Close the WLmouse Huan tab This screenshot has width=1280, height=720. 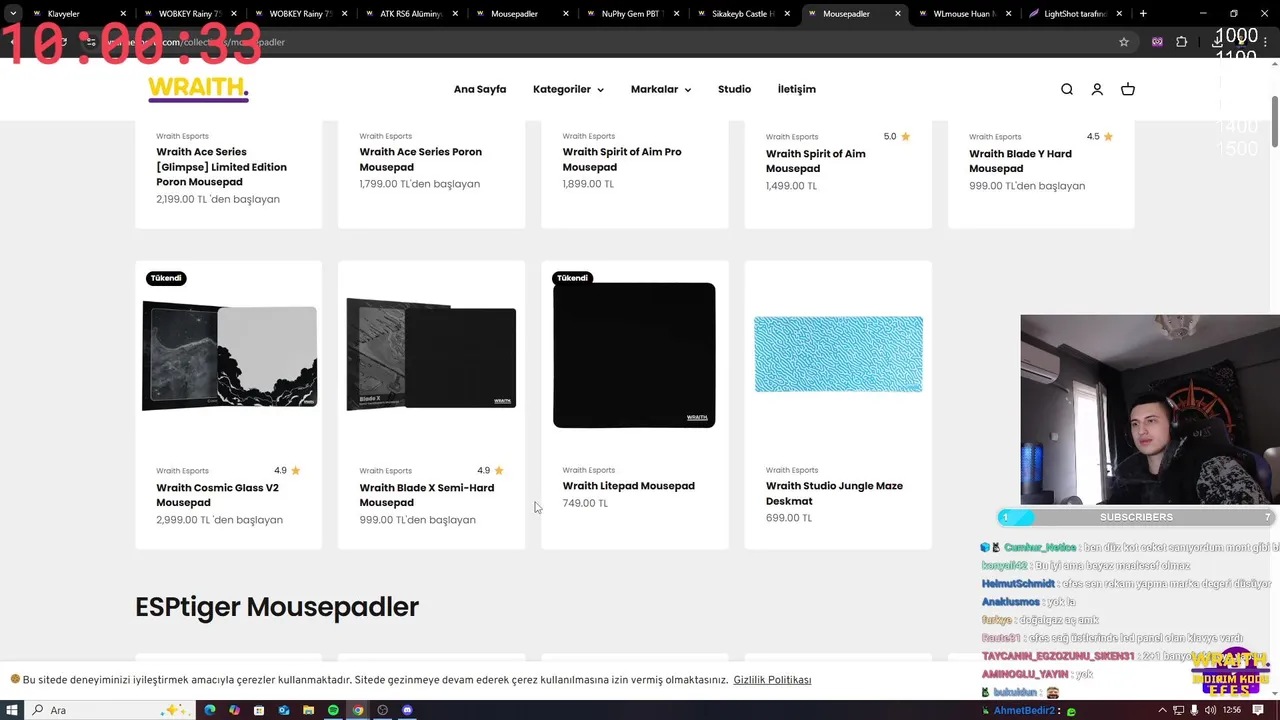click(1008, 14)
